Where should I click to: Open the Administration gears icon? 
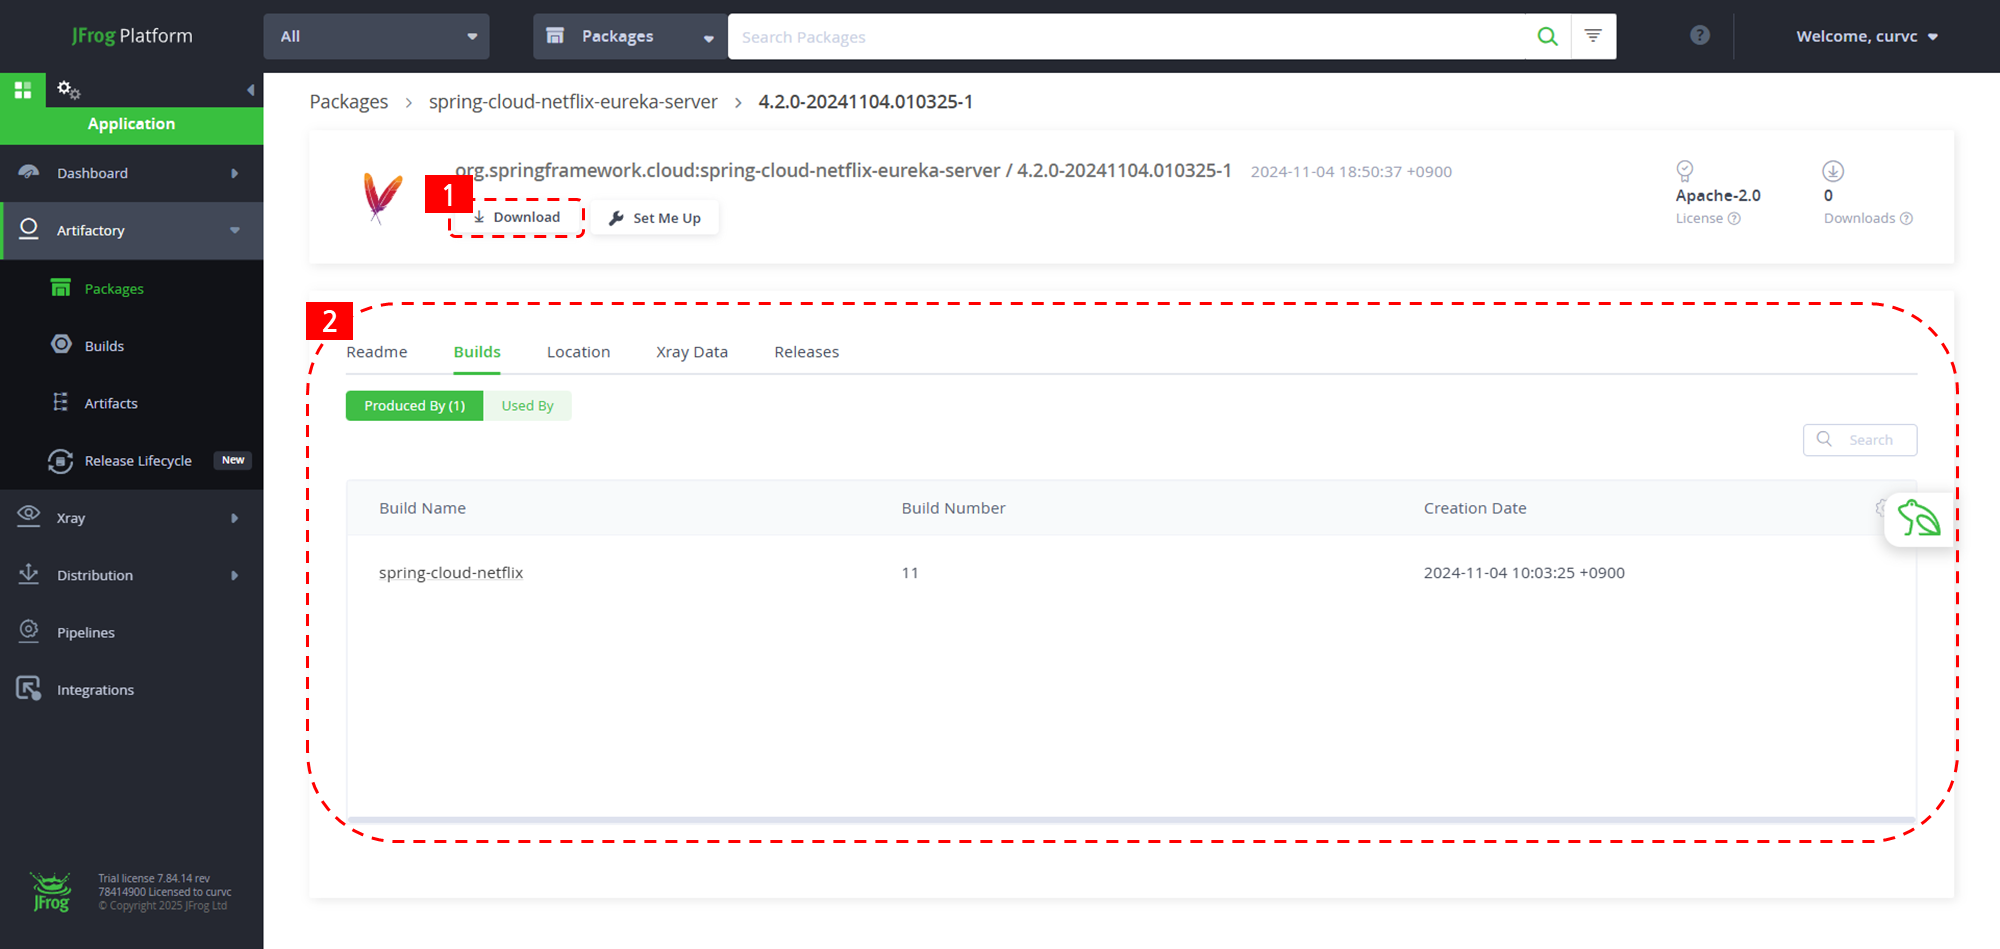coord(68,90)
